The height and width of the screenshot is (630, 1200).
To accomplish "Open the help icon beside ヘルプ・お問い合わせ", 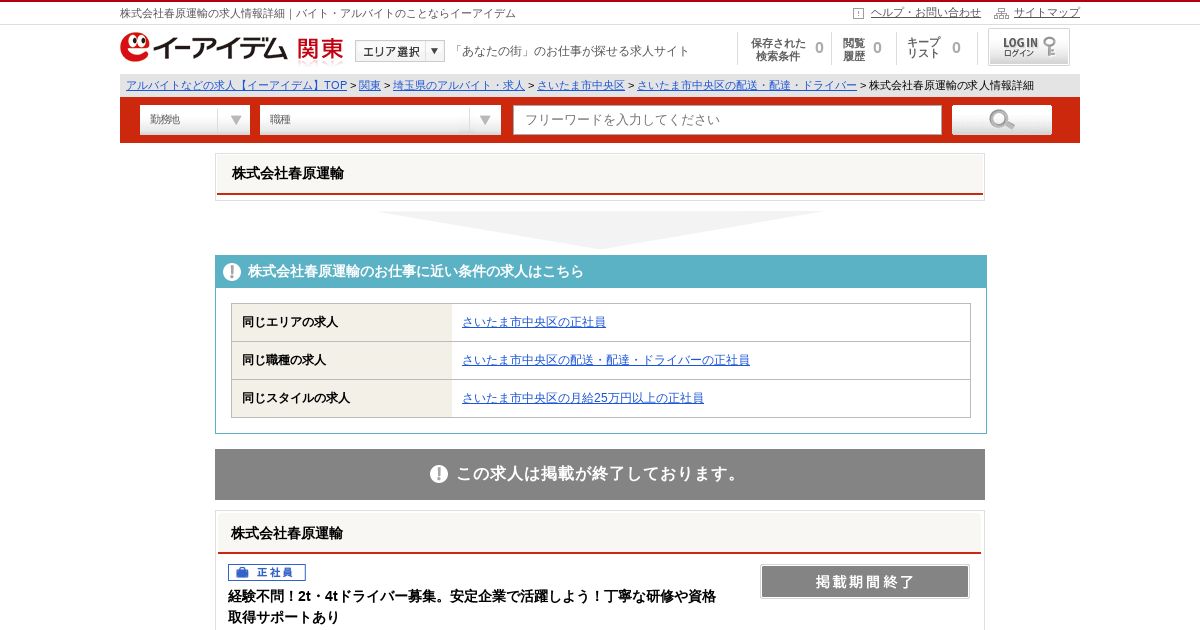I will [858, 13].
